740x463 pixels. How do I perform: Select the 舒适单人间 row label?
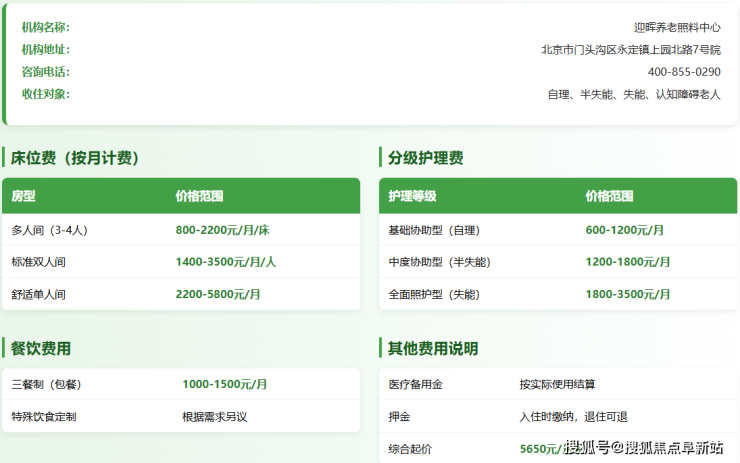point(38,295)
